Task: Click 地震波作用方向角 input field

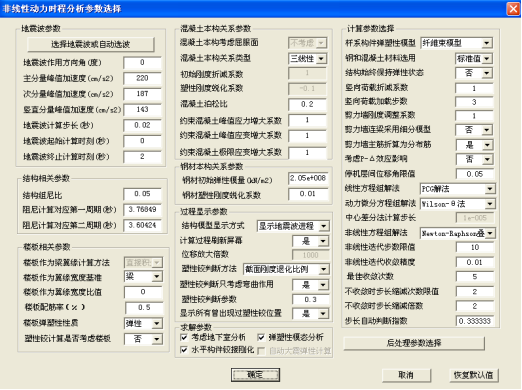Action: pos(142,63)
